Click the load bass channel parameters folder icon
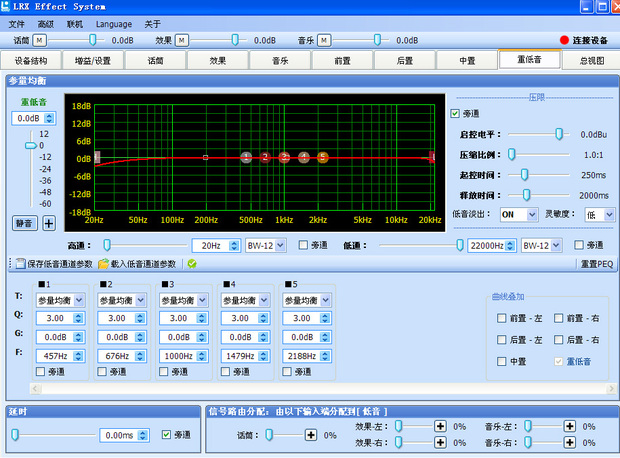The width and height of the screenshot is (620, 458). click(x=103, y=264)
